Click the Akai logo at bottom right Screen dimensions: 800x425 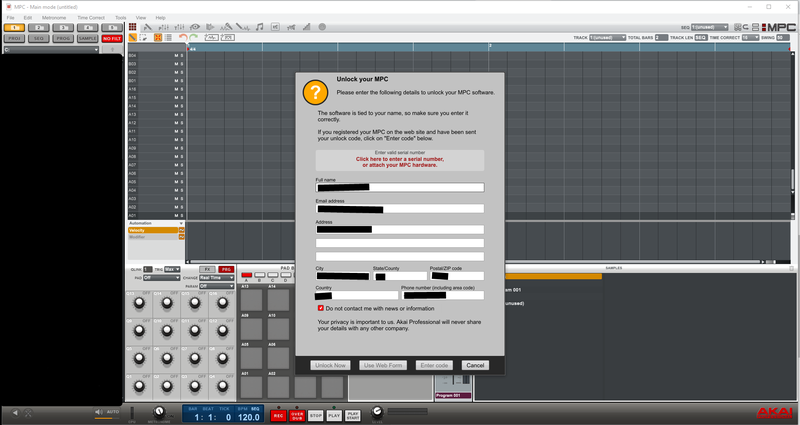point(774,412)
